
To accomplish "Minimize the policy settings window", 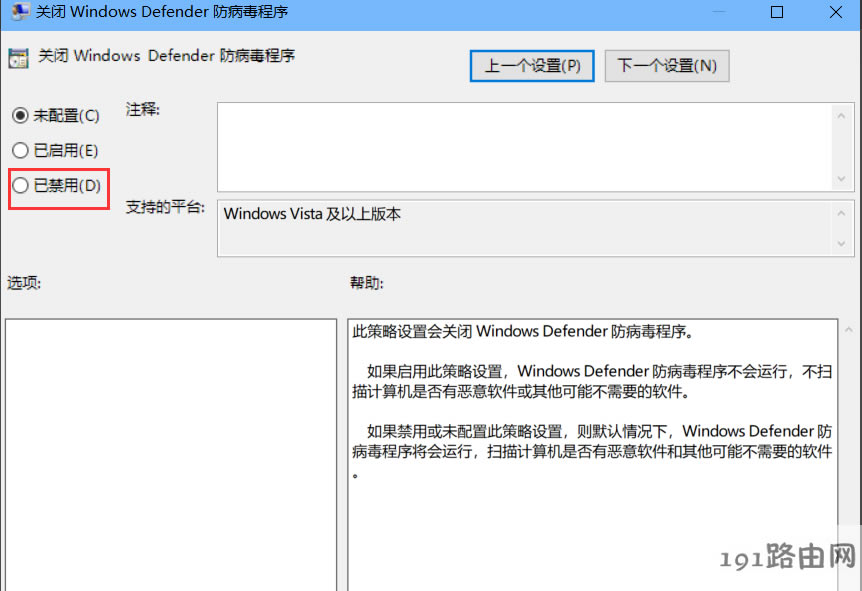I will tap(719, 12).
